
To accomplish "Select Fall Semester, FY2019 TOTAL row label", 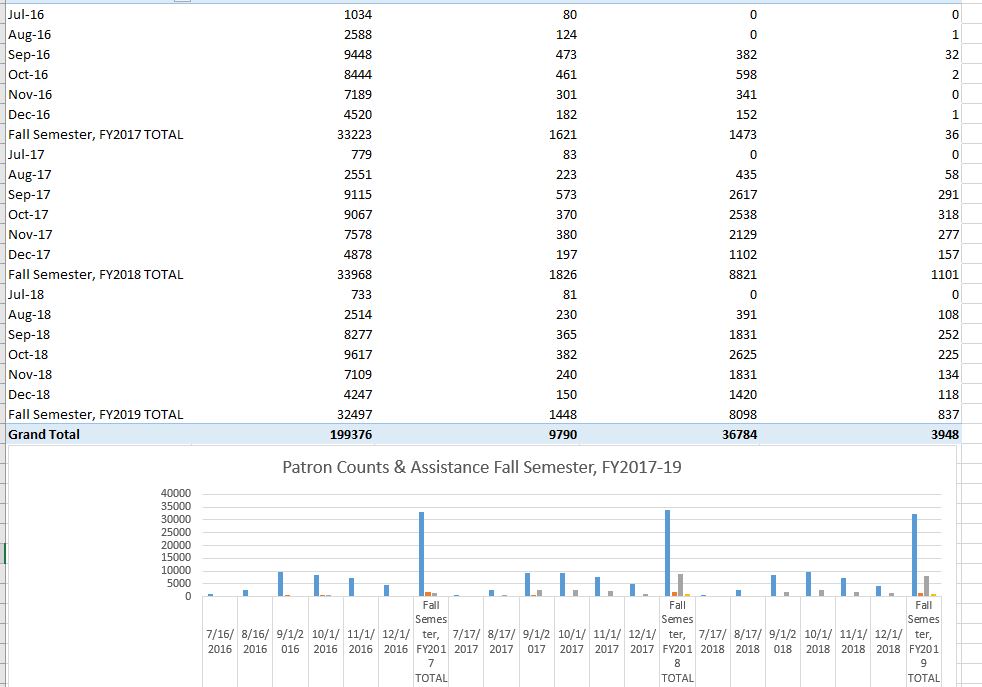I will point(96,415).
